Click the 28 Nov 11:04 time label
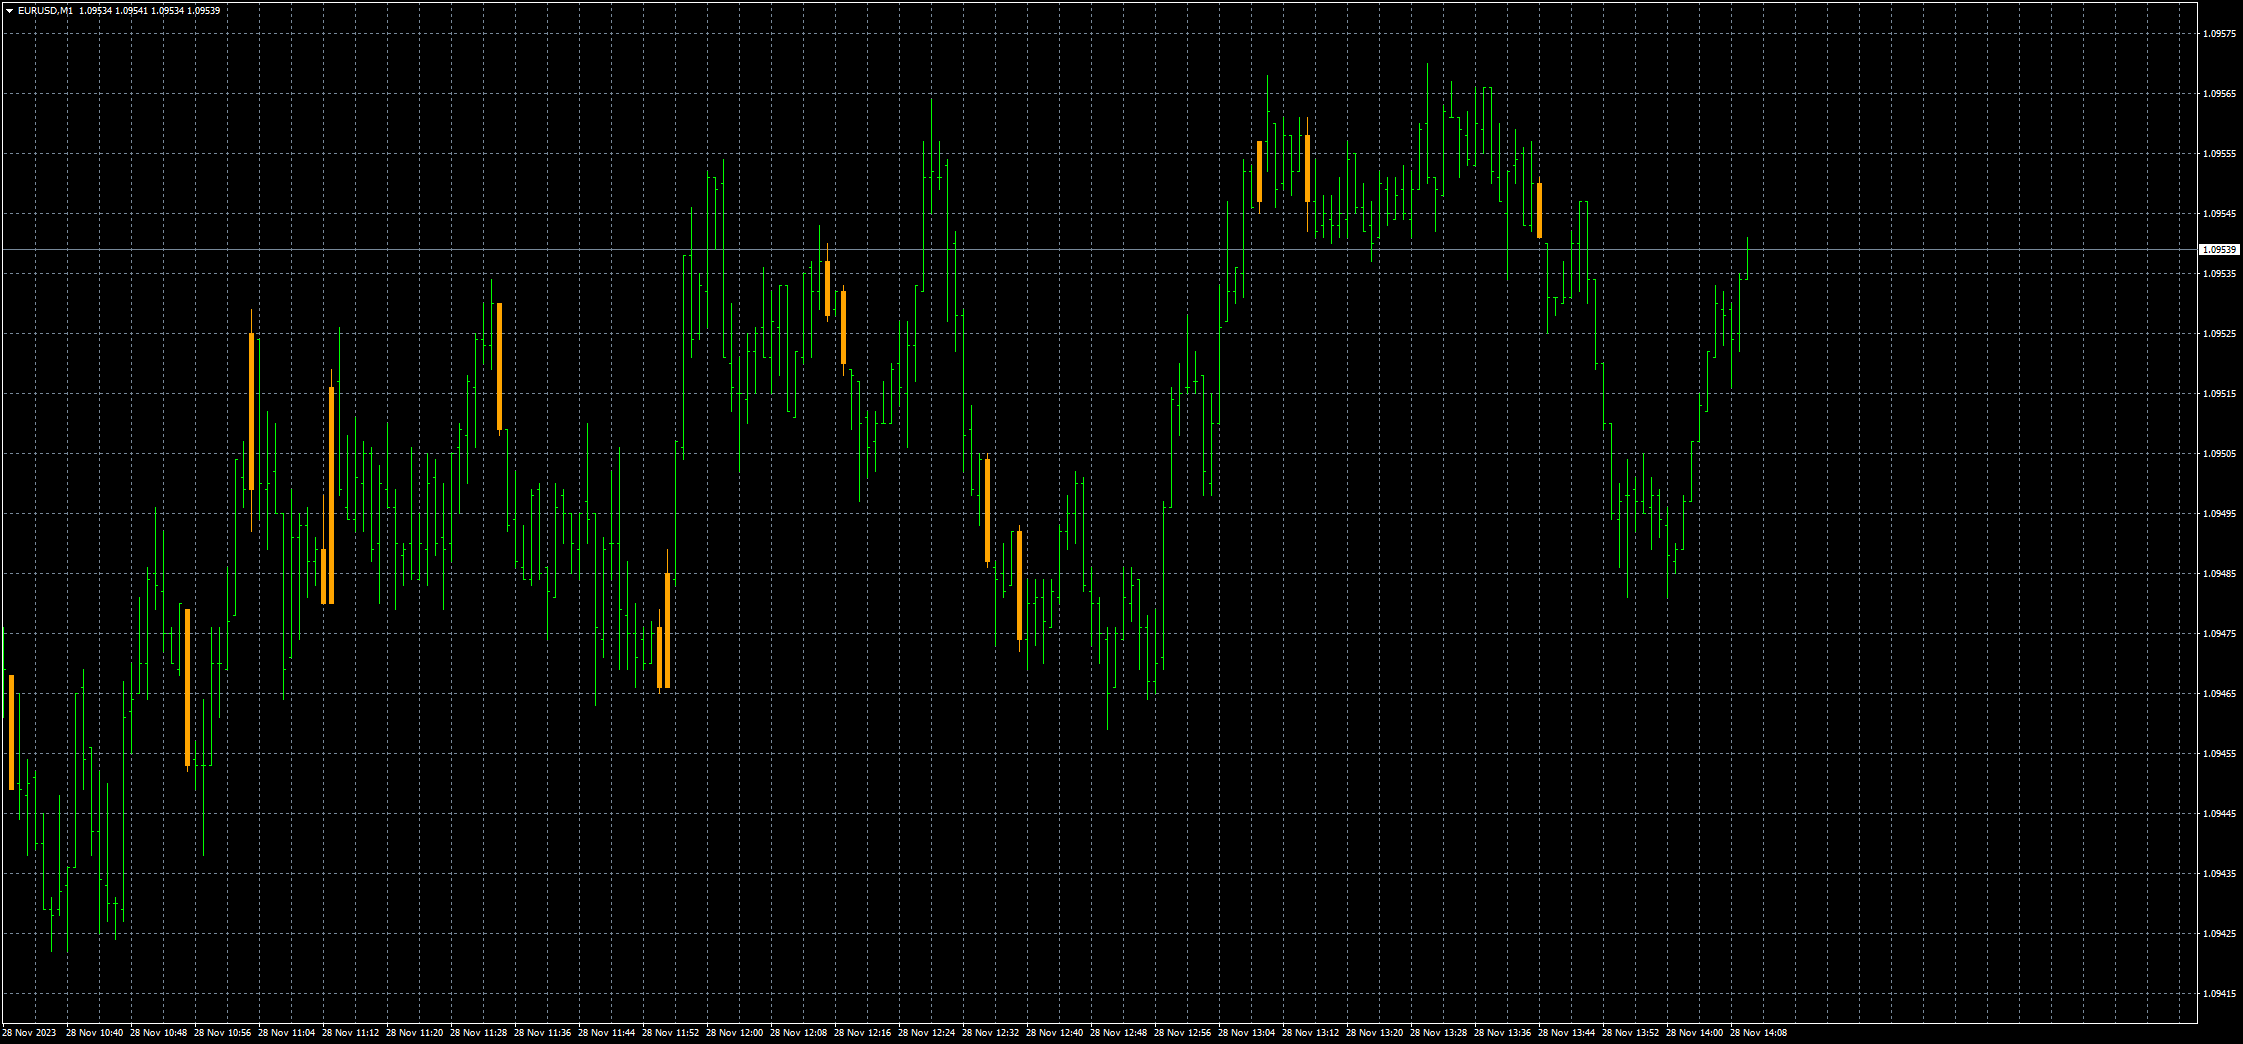This screenshot has height=1044, width=2243. click(x=287, y=1033)
